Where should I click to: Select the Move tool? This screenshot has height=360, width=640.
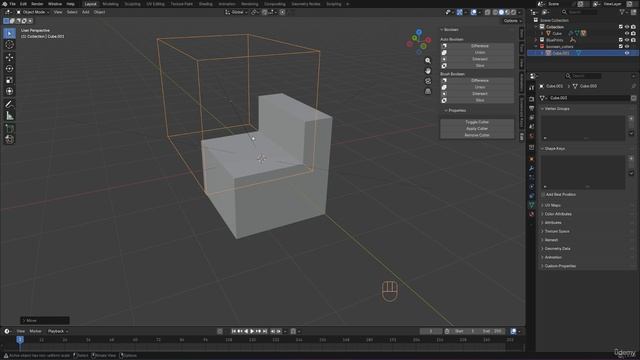(x=9, y=57)
